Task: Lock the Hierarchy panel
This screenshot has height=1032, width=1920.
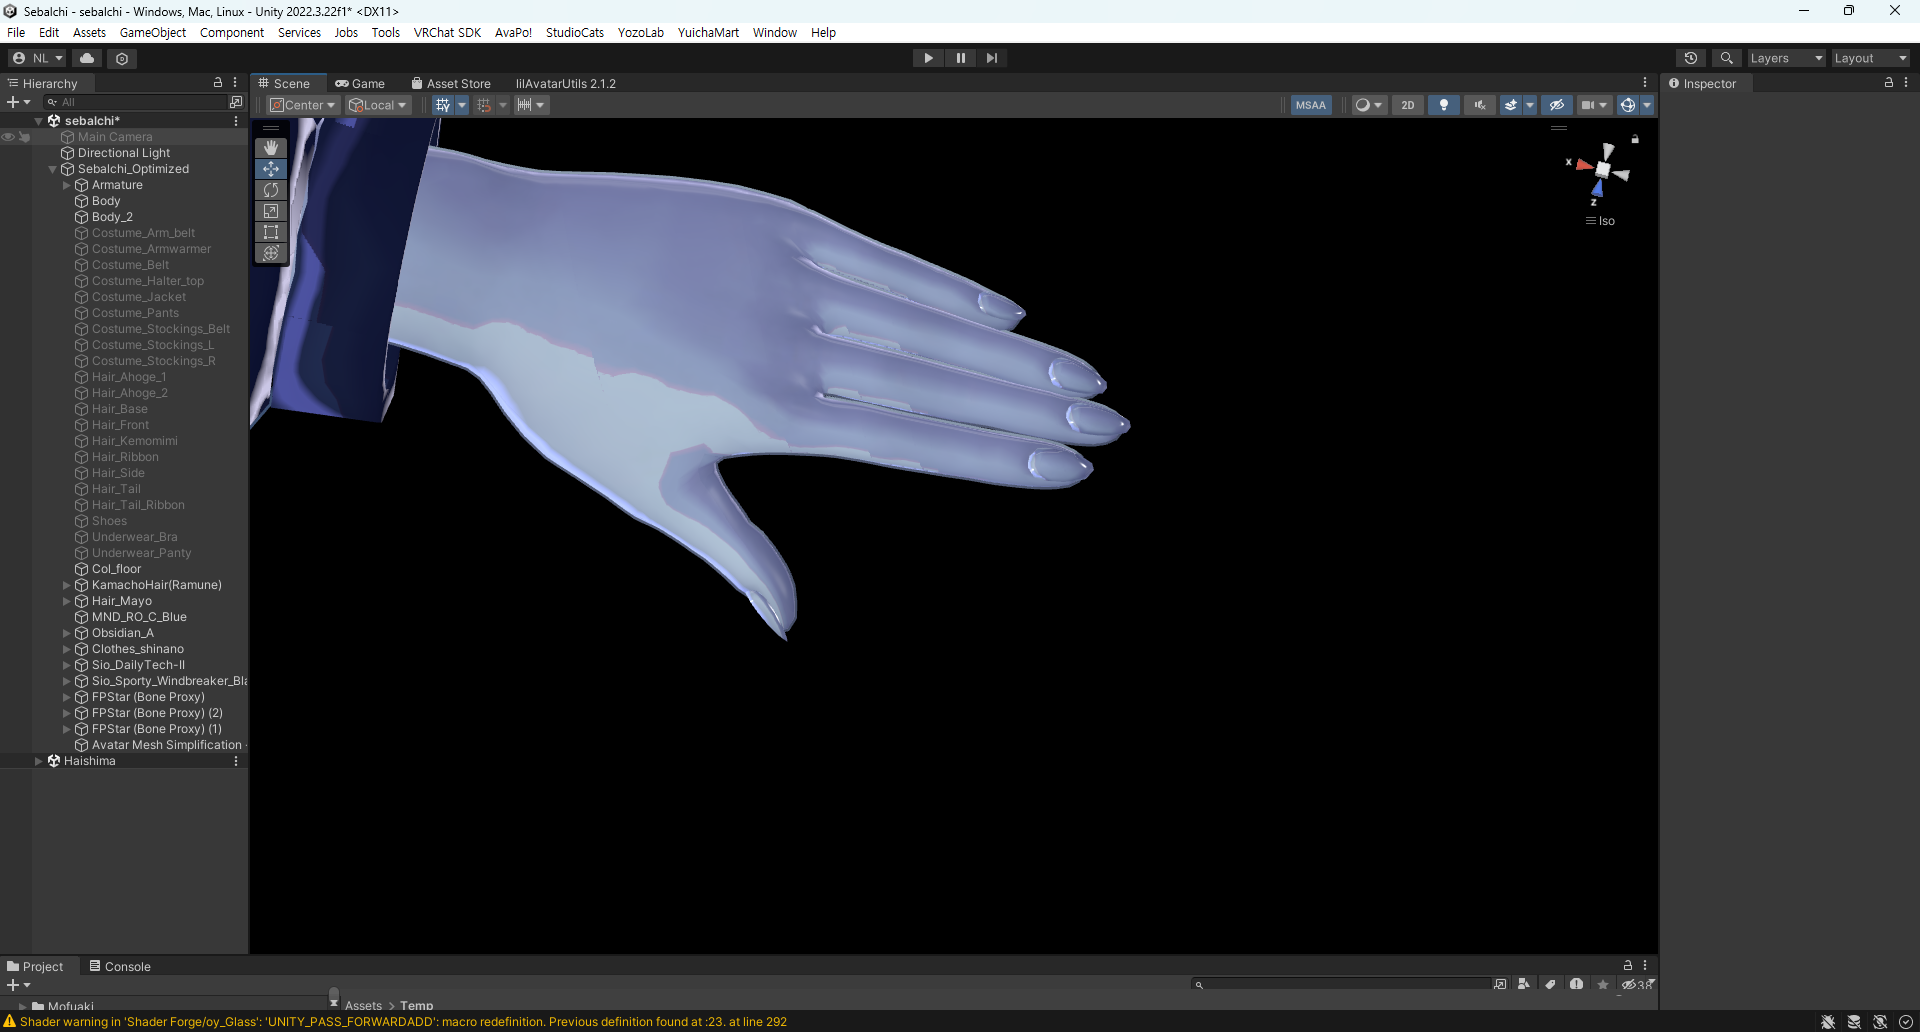Action: 218,83
